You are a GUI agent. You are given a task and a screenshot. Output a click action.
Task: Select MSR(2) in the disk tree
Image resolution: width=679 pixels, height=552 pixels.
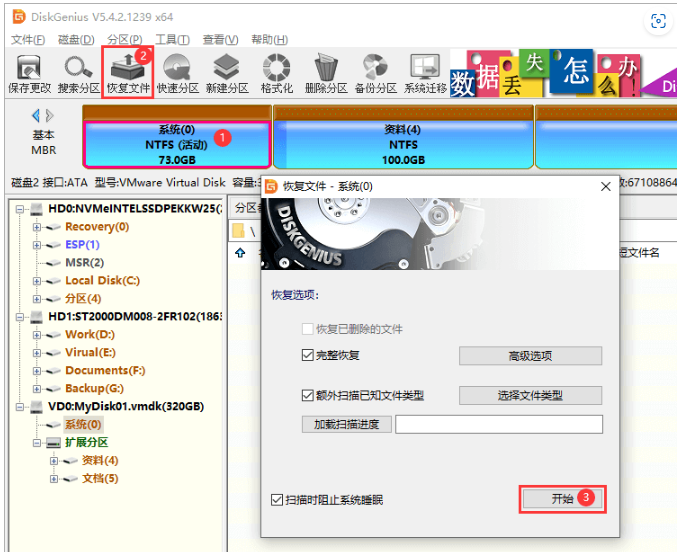click(x=84, y=263)
